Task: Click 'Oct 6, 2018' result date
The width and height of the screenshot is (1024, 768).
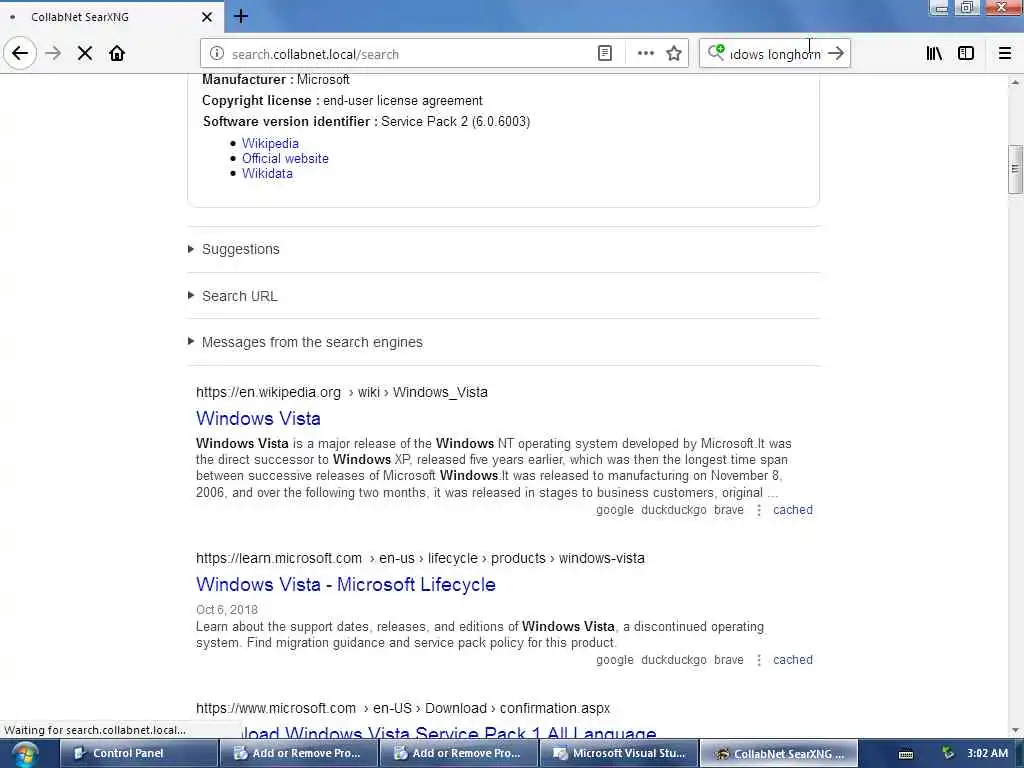Action: 227,609
